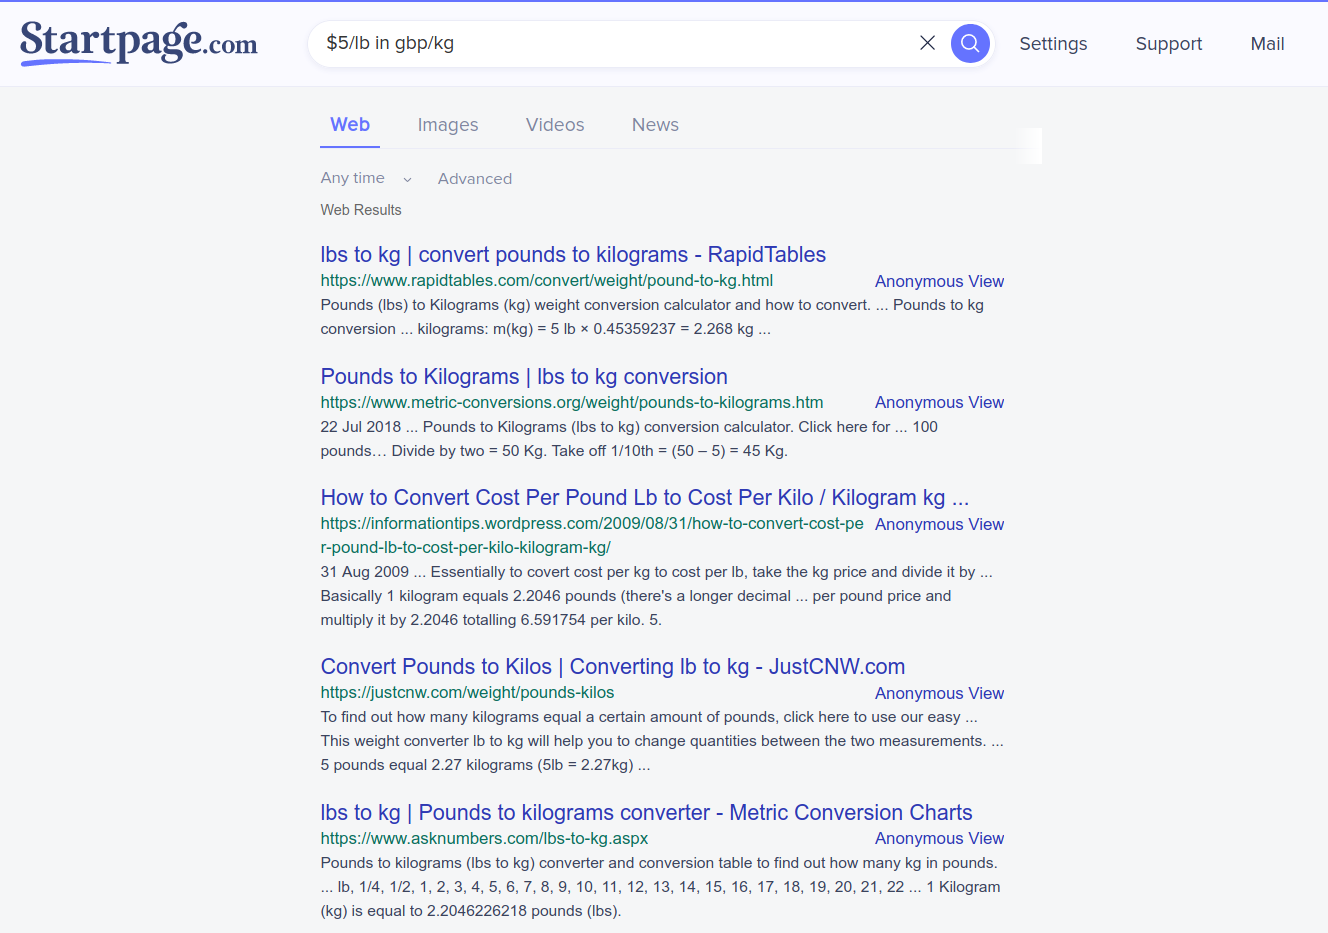Image resolution: width=1328 pixels, height=933 pixels.
Task: Open Anonymous View for the wordpress result
Action: (x=939, y=525)
